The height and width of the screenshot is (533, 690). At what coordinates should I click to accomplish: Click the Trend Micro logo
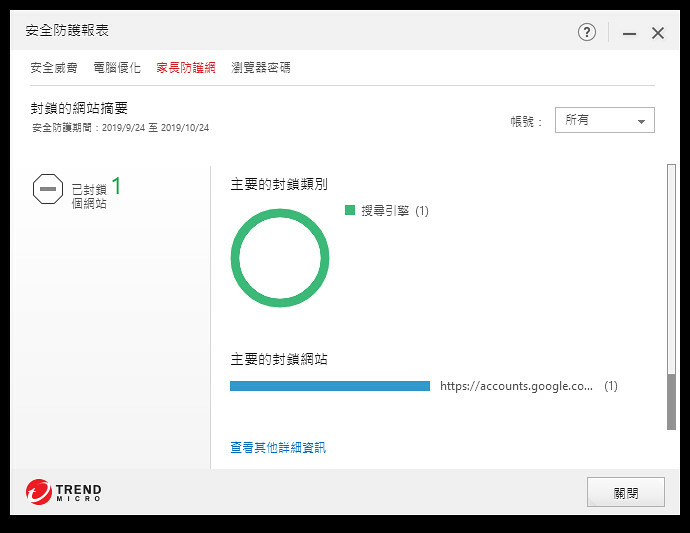(x=64, y=492)
